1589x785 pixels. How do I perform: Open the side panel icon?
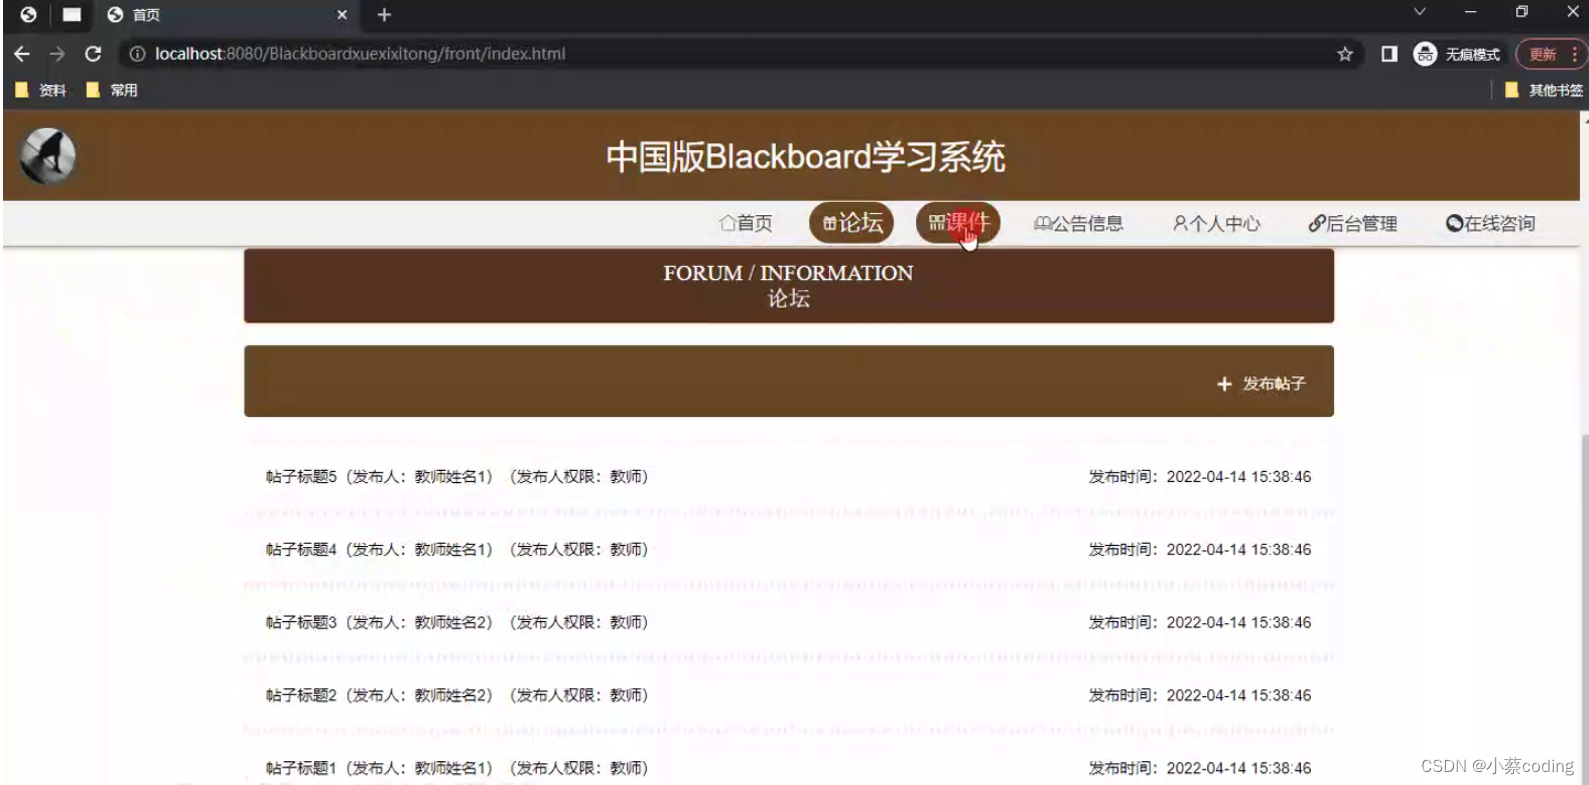(x=1389, y=54)
